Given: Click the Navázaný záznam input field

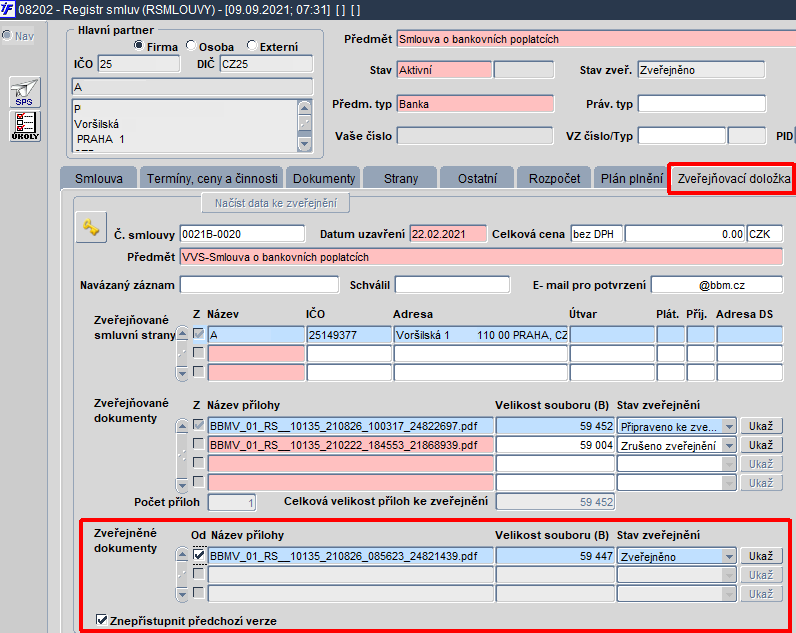Looking at the screenshot, I should click(259, 285).
